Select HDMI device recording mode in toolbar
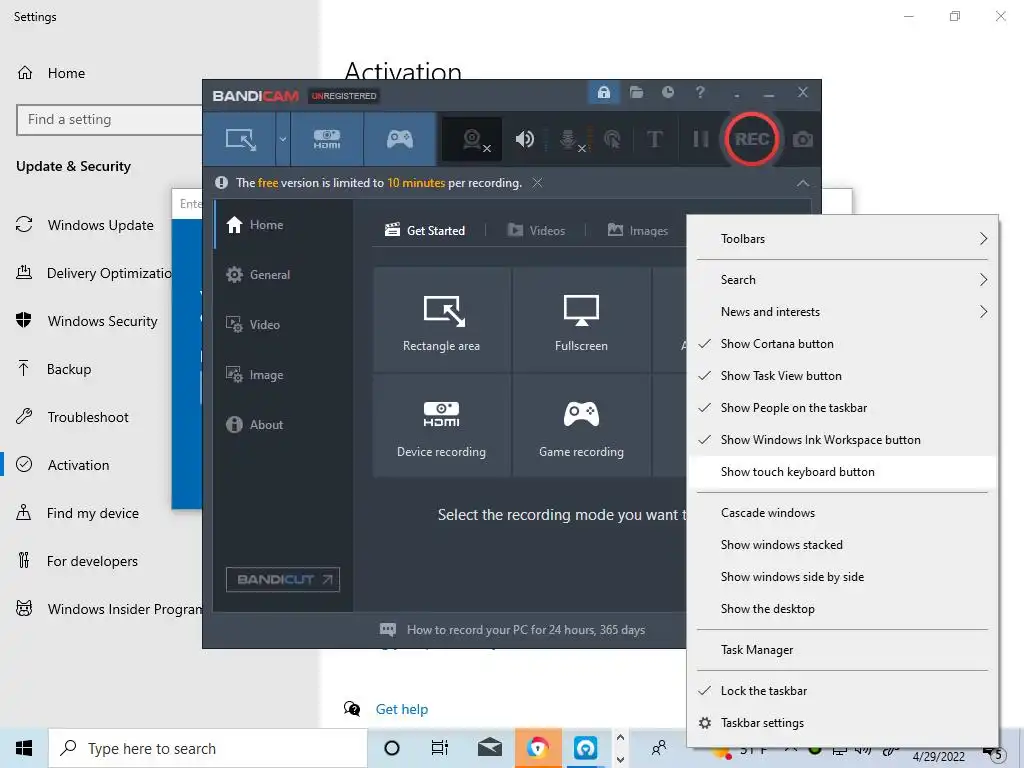The width and height of the screenshot is (1024, 768). click(327, 139)
